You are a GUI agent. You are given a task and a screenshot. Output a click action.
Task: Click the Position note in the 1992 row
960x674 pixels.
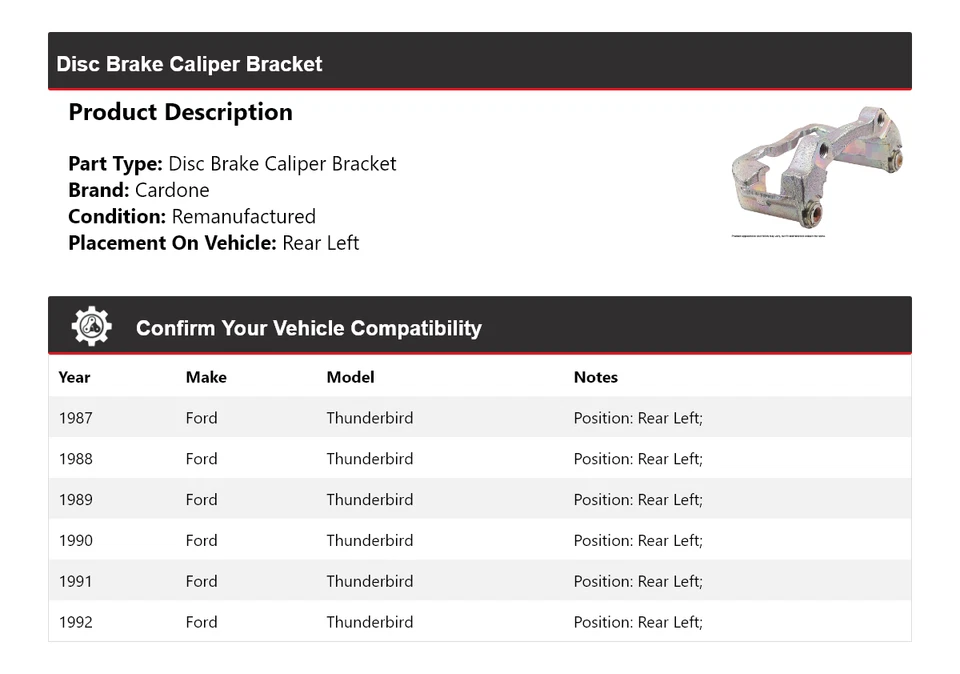pyautogui.click(x=638, y=622)
